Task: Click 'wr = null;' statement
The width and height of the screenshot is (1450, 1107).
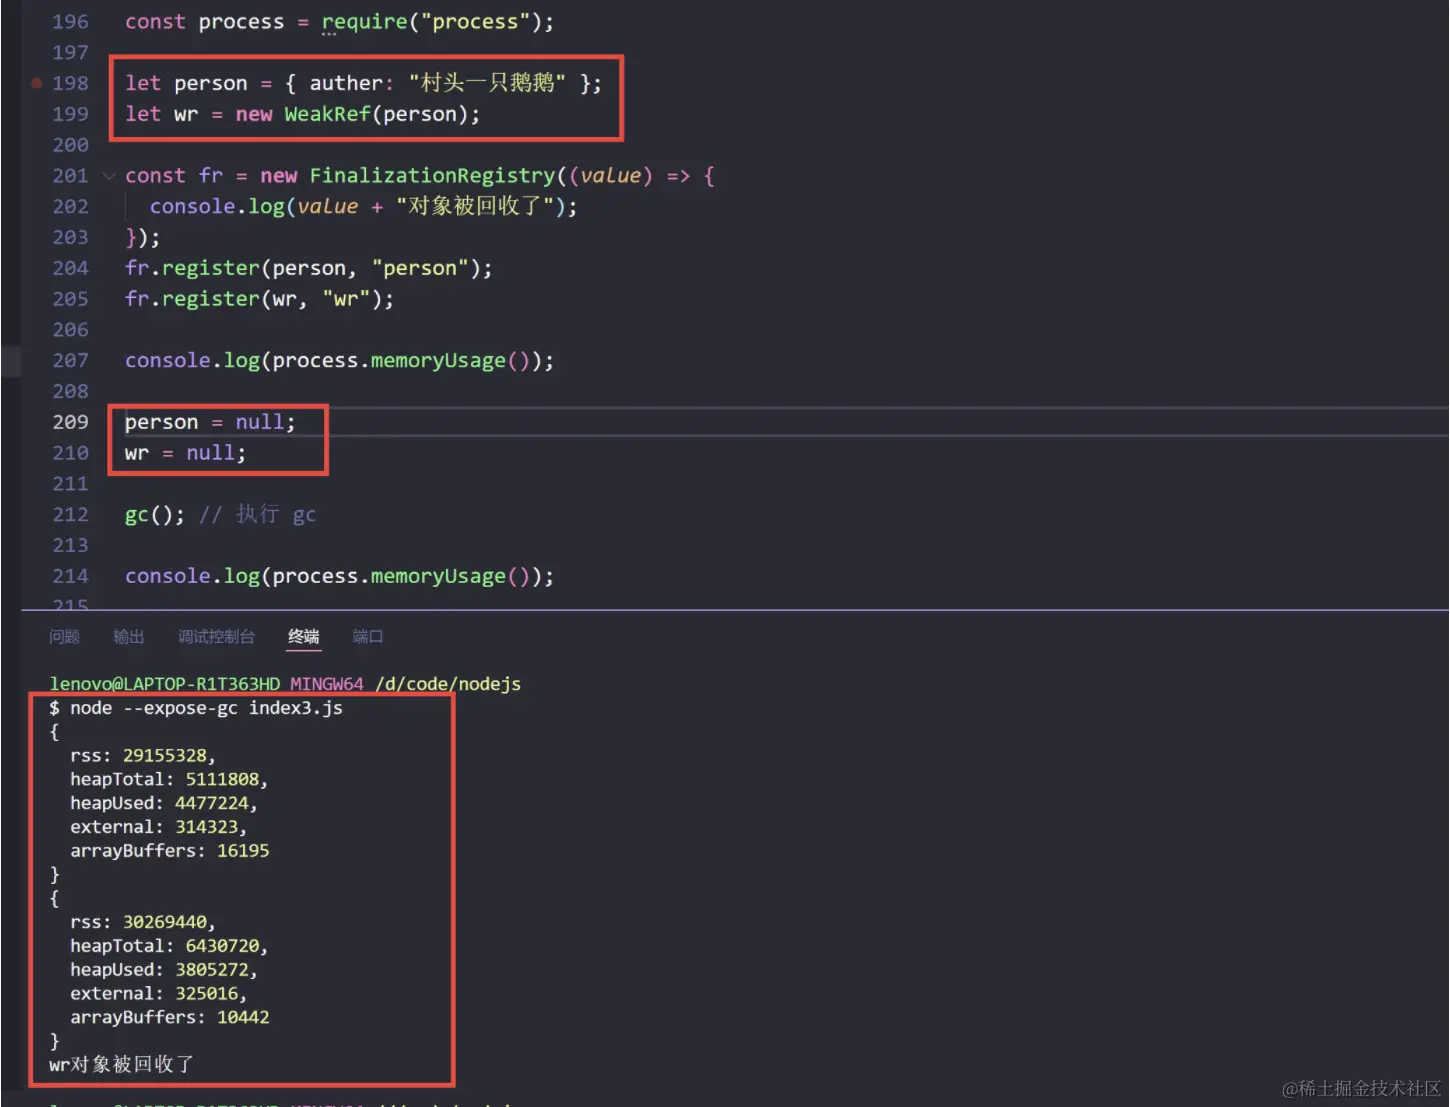Action: point(185,453)
